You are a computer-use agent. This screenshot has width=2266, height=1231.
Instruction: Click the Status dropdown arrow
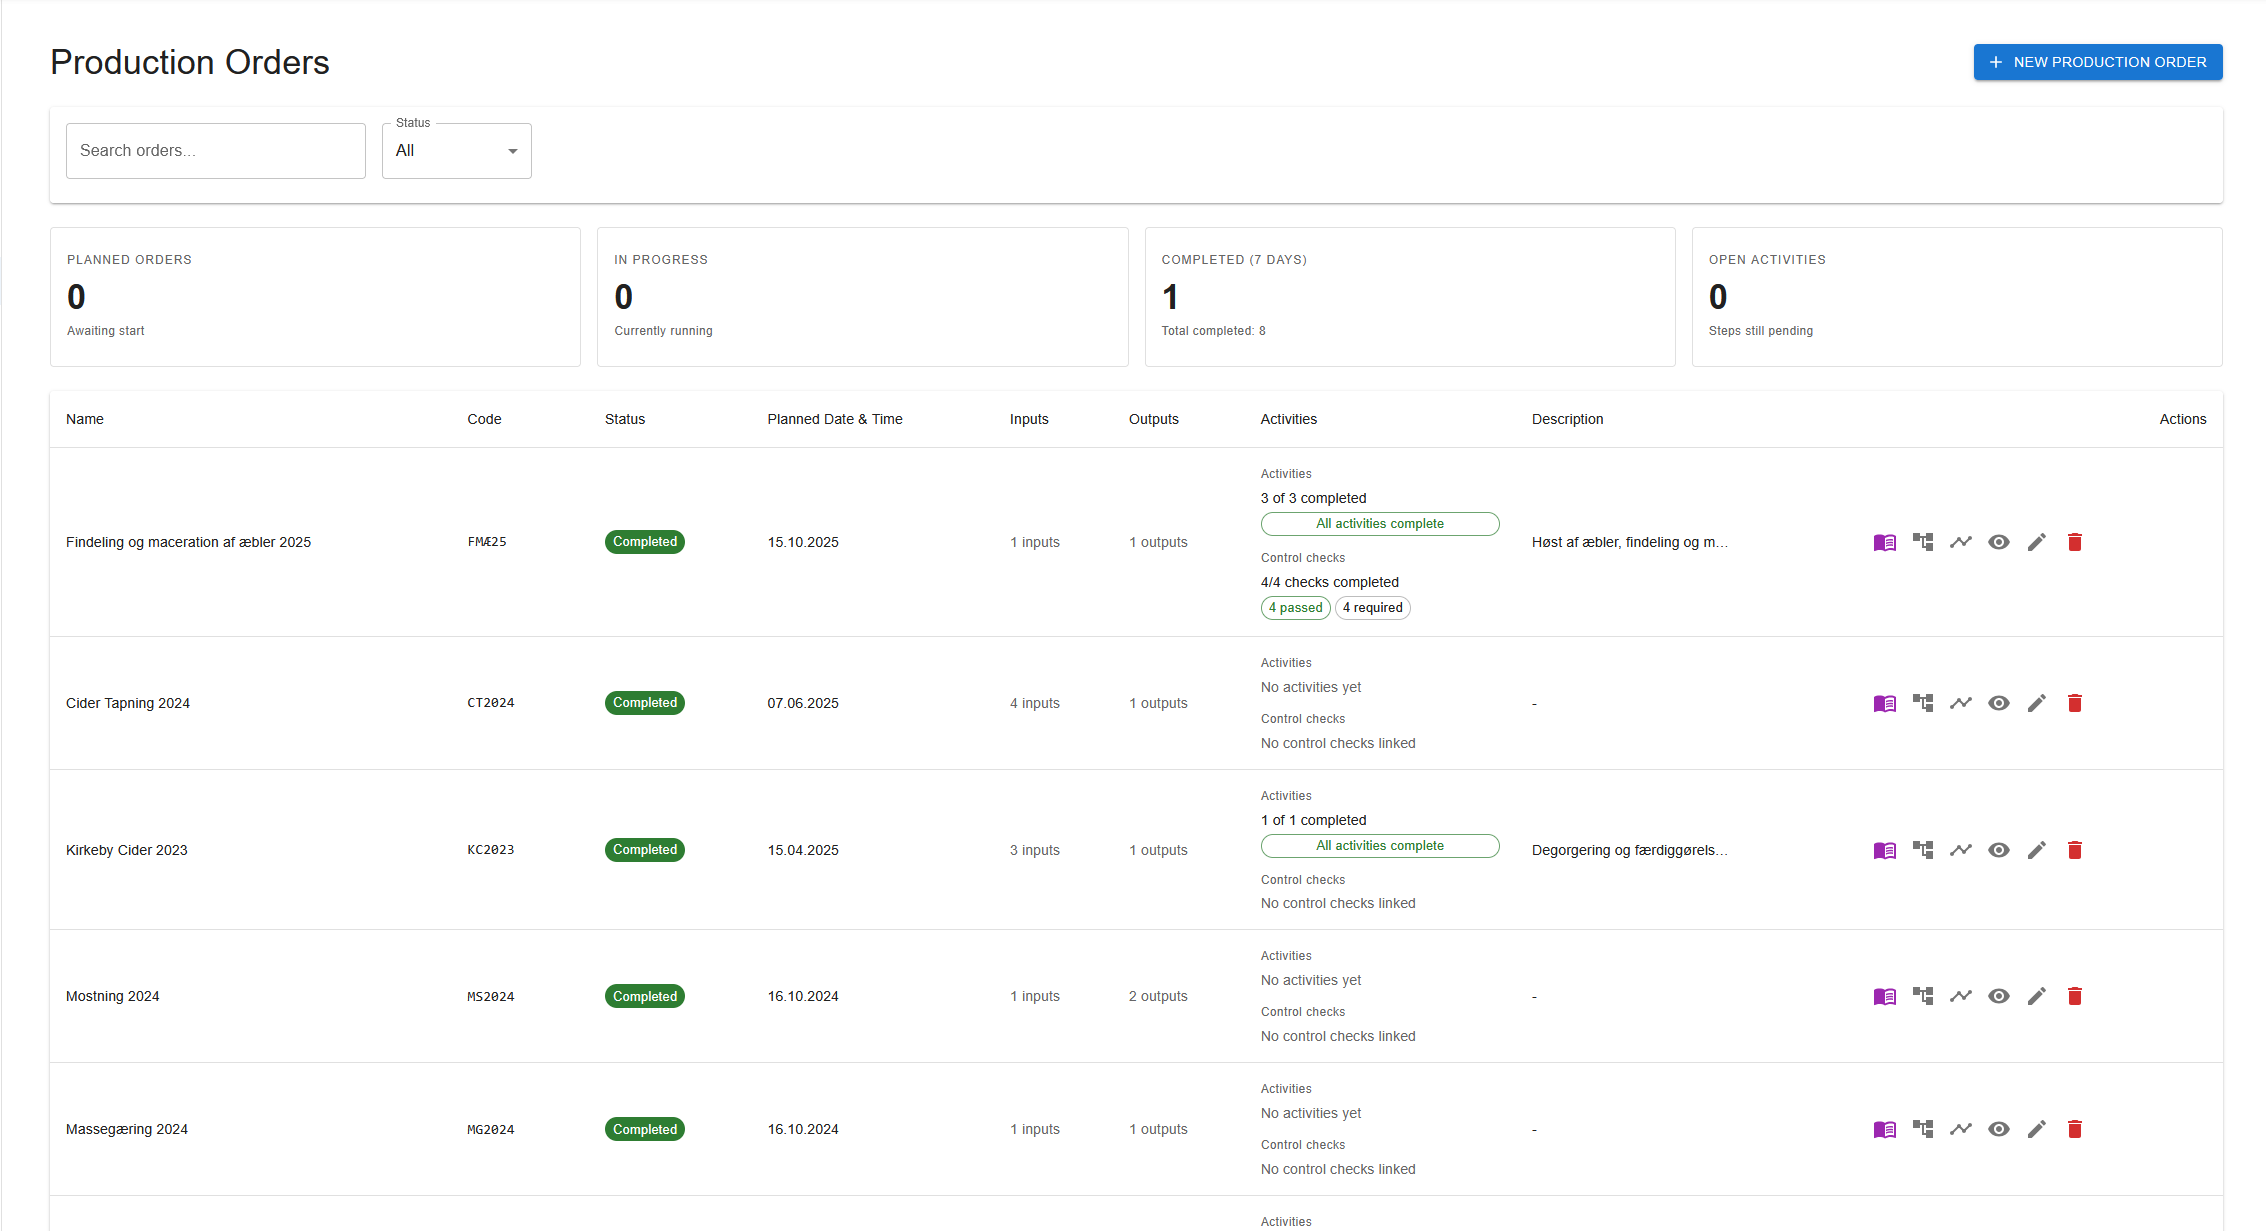click(513, 151)
